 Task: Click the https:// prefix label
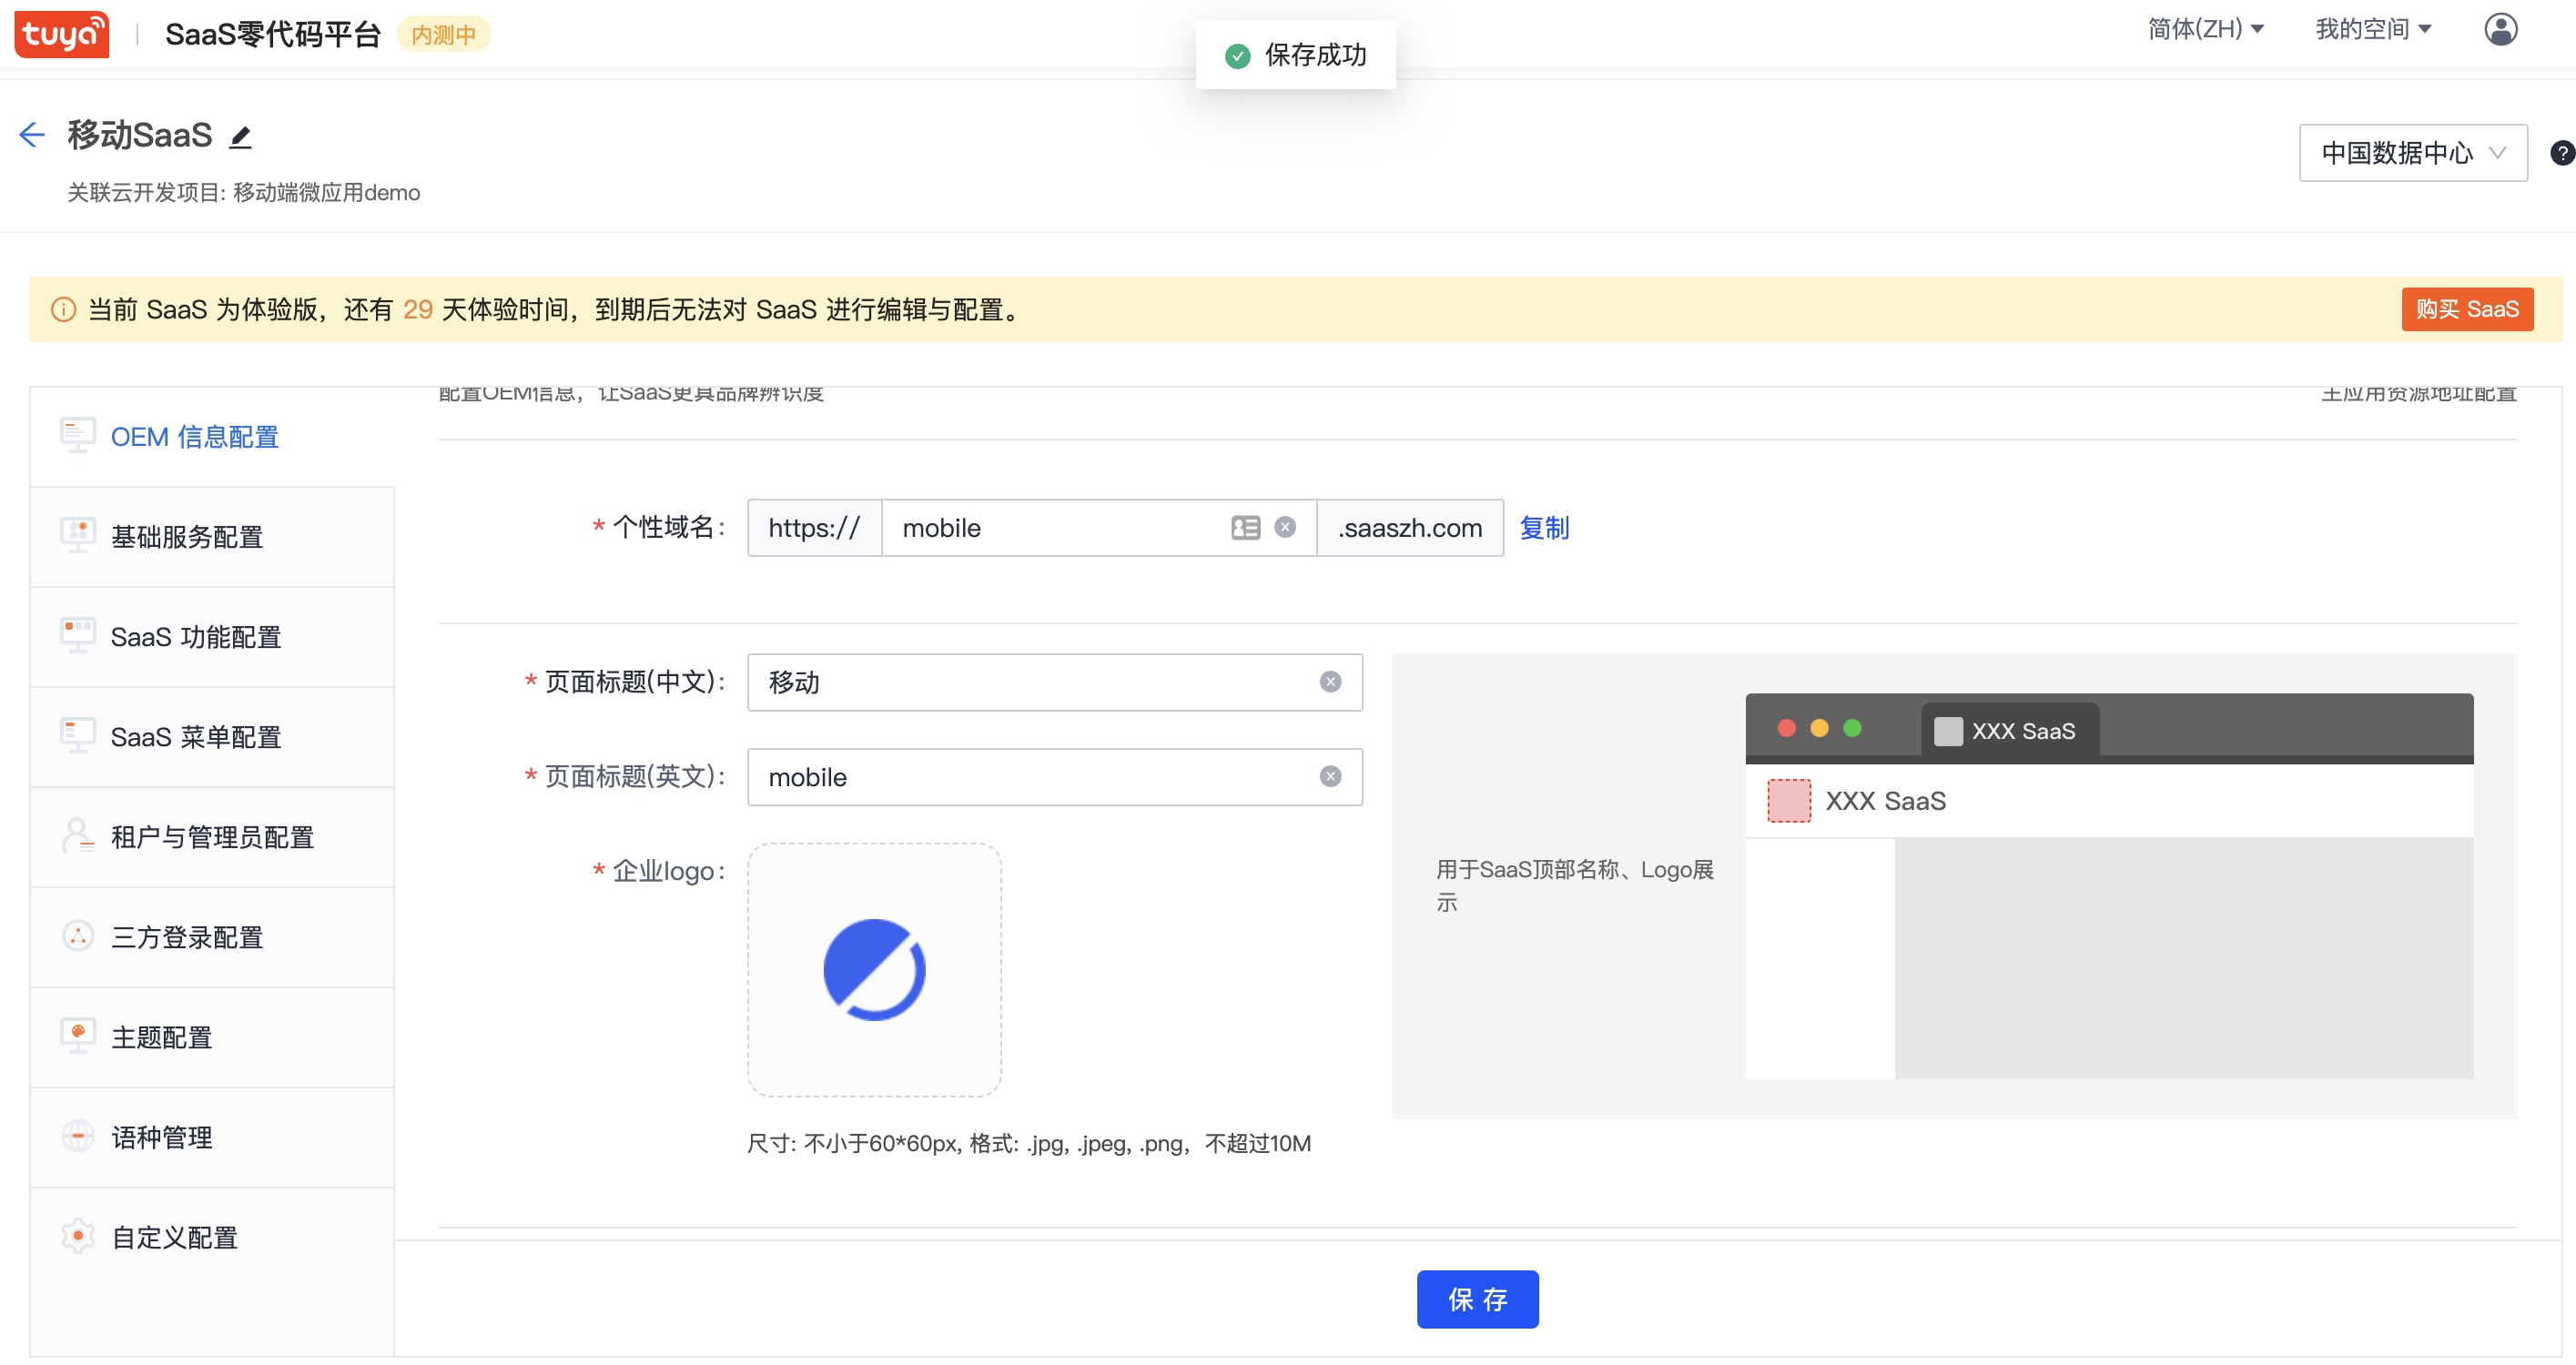point(814,528)
